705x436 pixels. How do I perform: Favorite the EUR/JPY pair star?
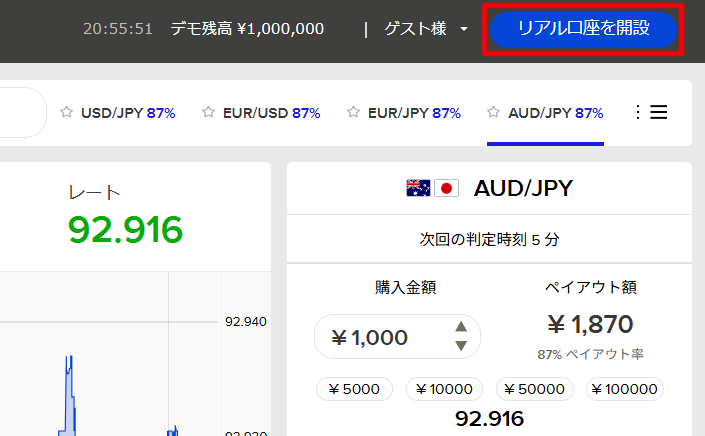coord(353,112)
